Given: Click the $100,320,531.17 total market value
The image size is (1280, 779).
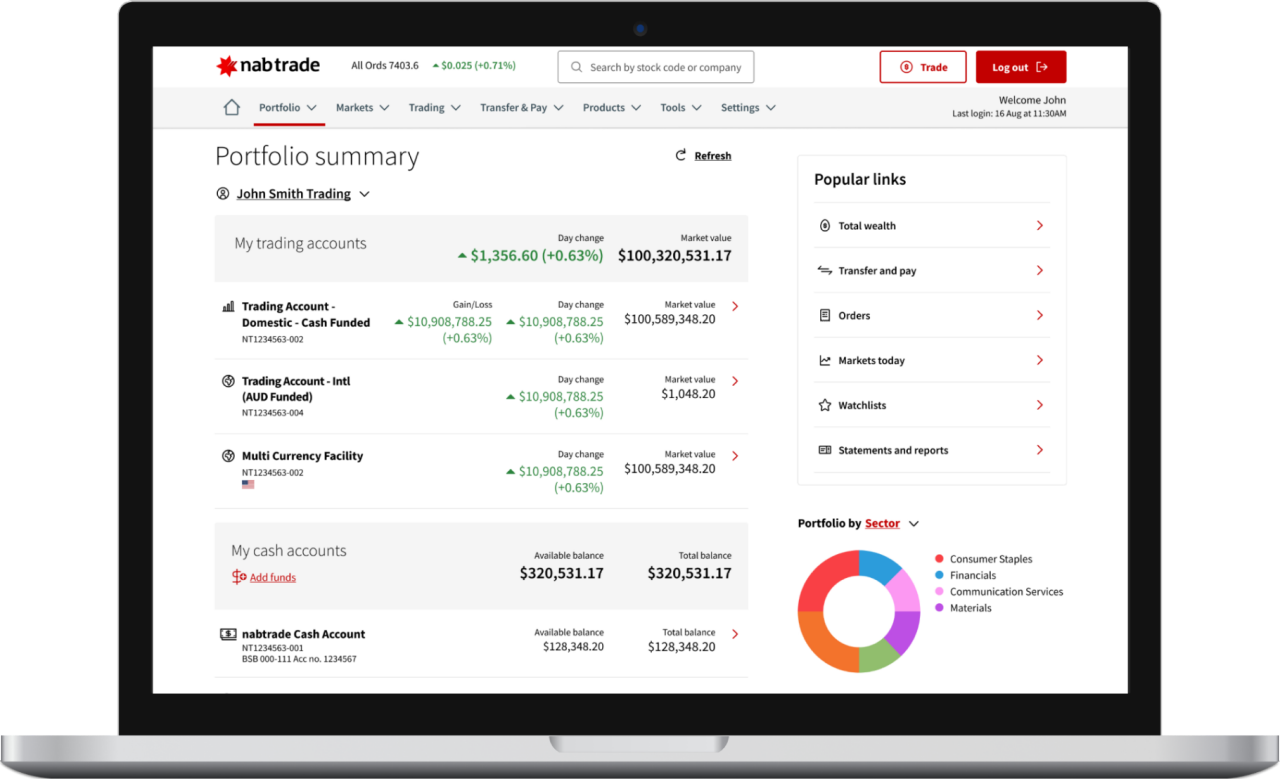Looking at the screenshot, I should [675, 256].
